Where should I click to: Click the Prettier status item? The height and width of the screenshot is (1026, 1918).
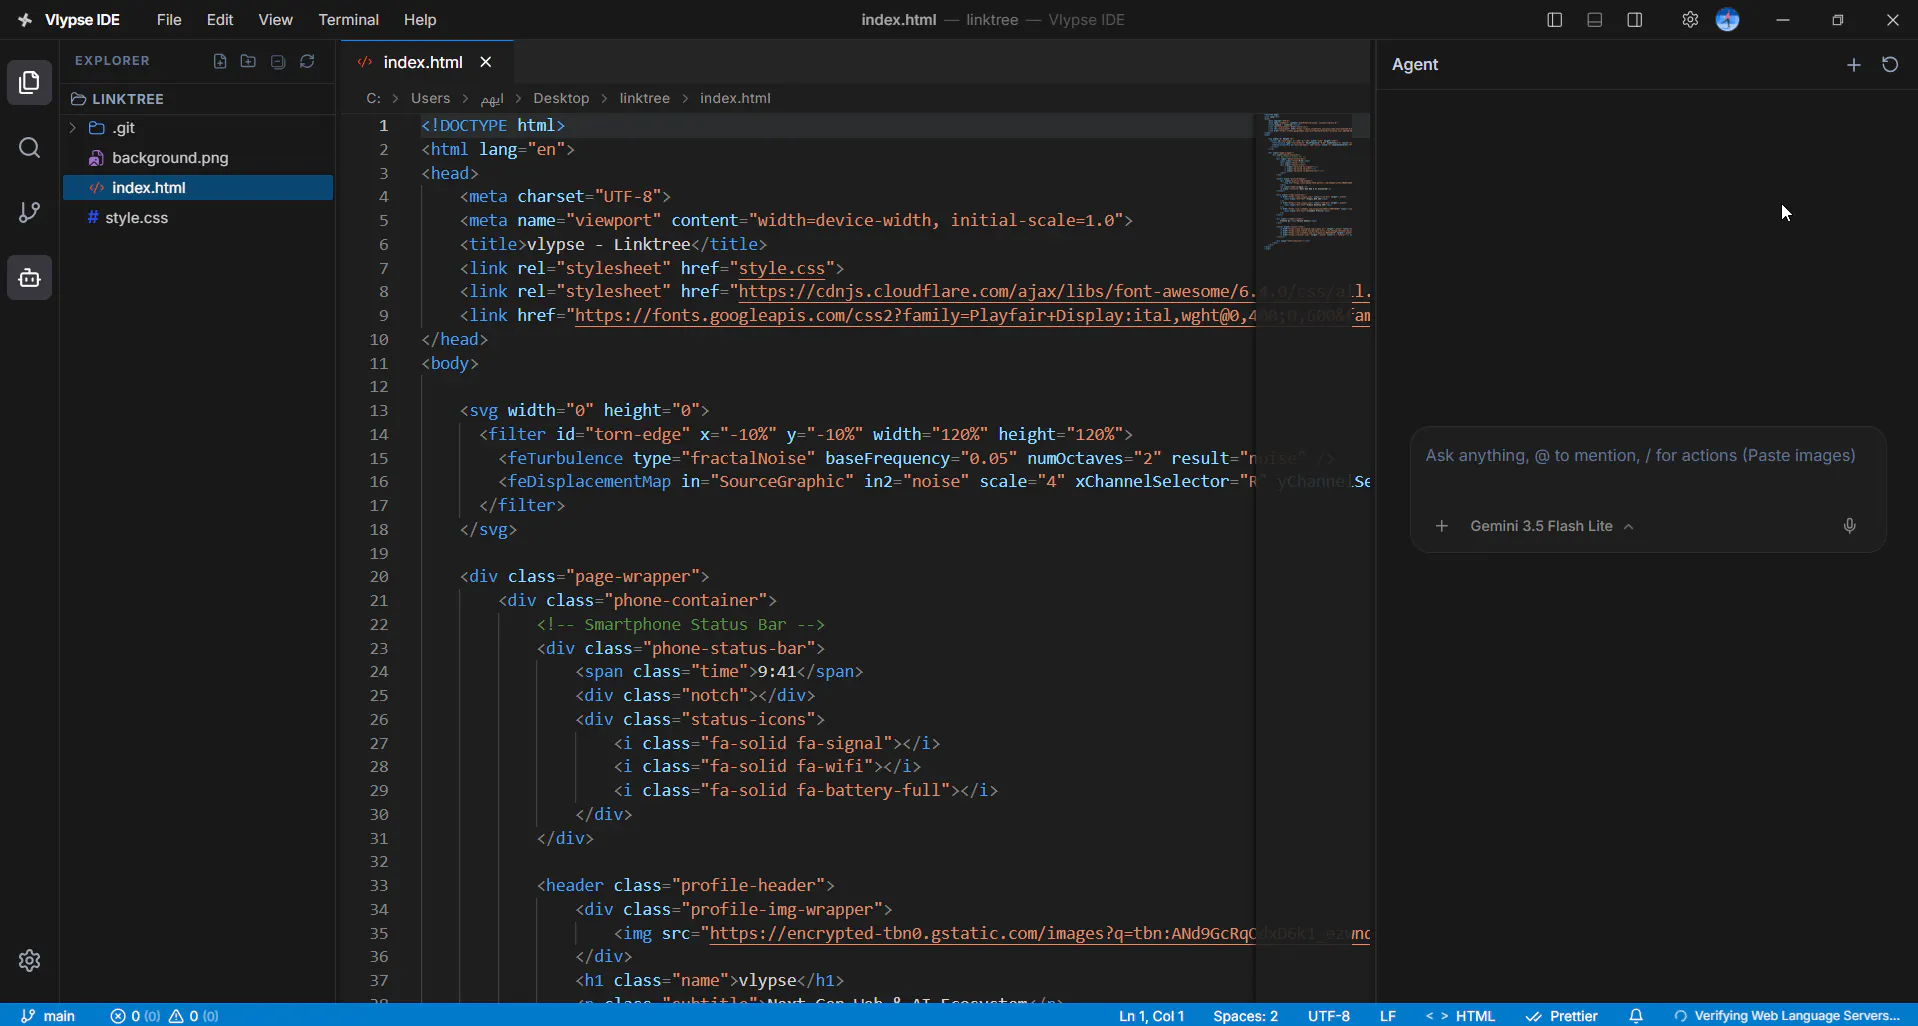point(1562,1015)
